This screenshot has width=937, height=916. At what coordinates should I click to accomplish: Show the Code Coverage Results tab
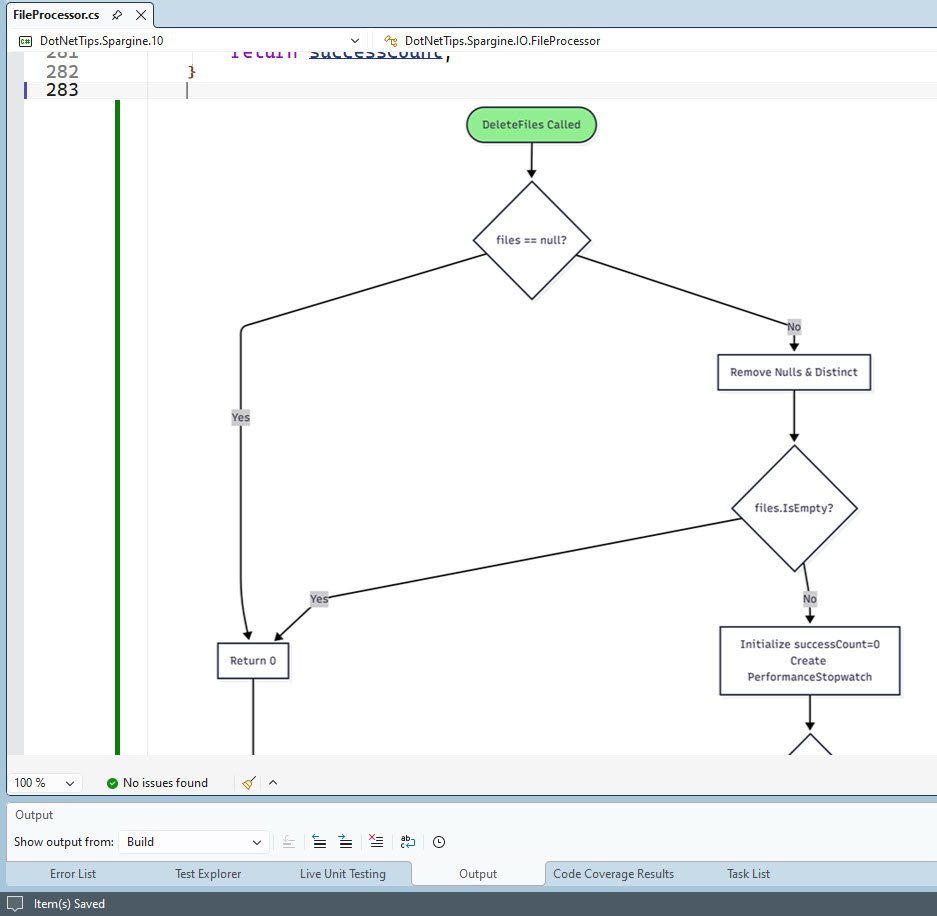(613, 874)
